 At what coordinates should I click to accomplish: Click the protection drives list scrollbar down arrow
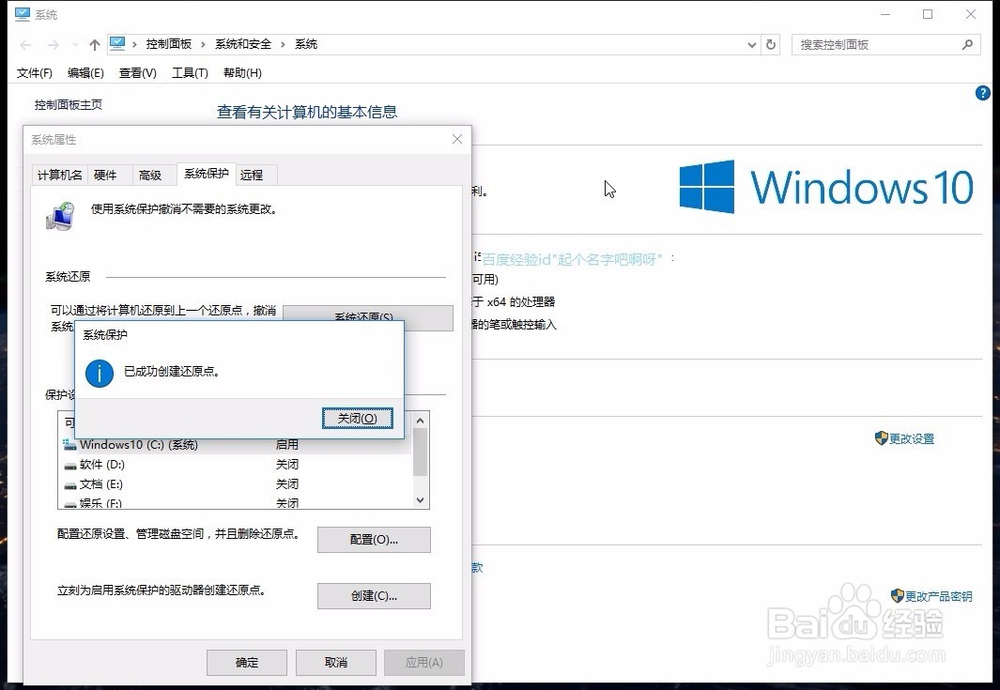click(419, 500)
